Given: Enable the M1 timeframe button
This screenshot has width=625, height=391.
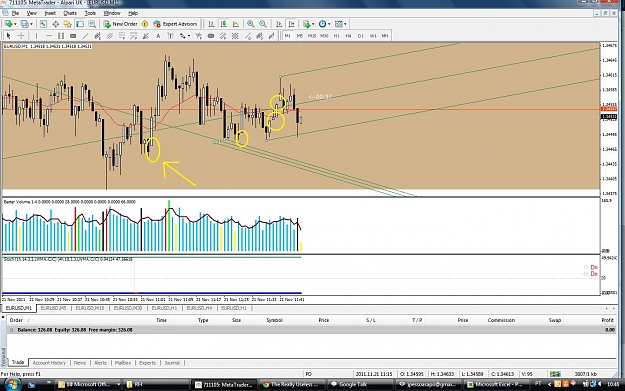Looking at the screenshot, I should point(287,36).
